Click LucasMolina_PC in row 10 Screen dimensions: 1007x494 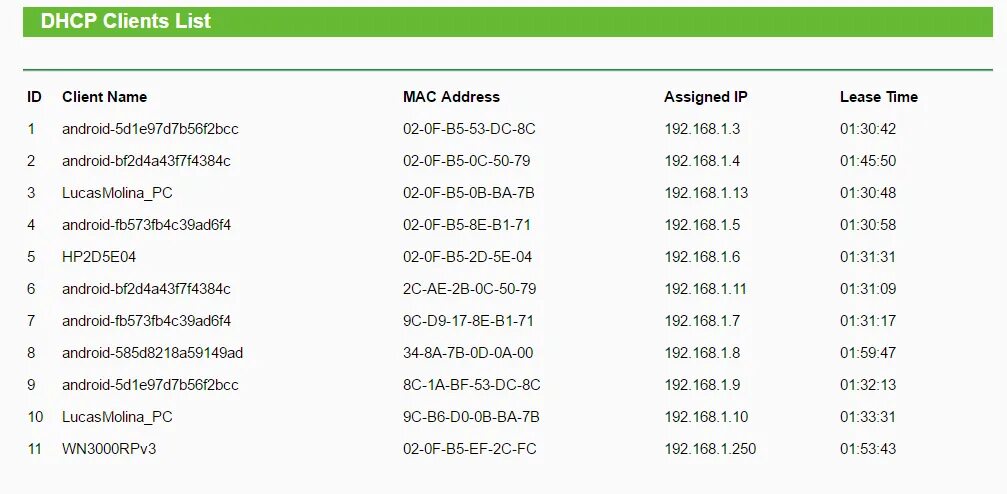point(118,417)
